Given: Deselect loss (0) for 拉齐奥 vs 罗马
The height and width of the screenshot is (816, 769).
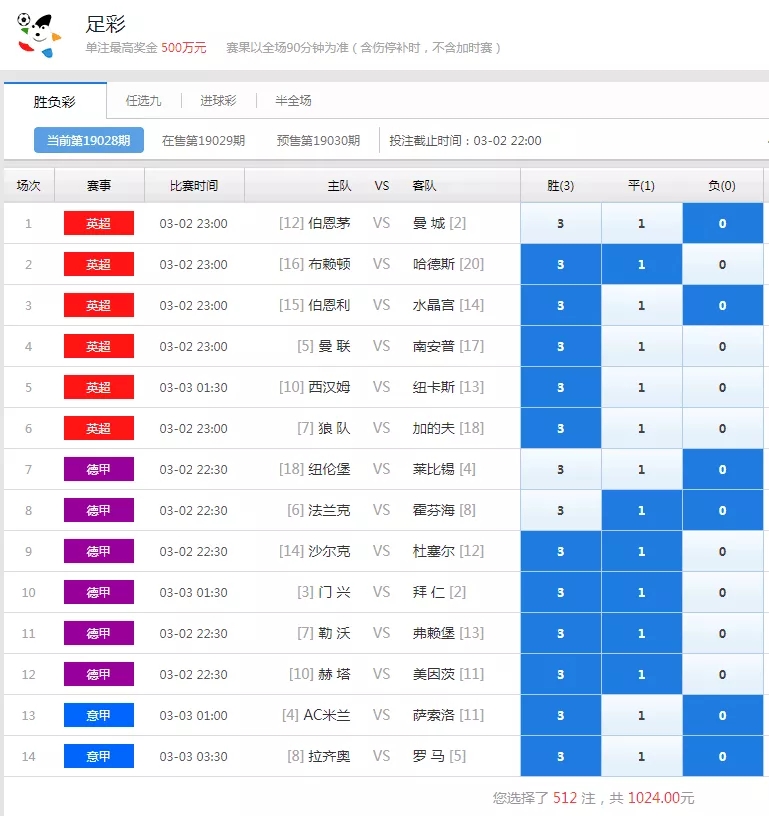Looking at the screenshot, I should 723,757.
